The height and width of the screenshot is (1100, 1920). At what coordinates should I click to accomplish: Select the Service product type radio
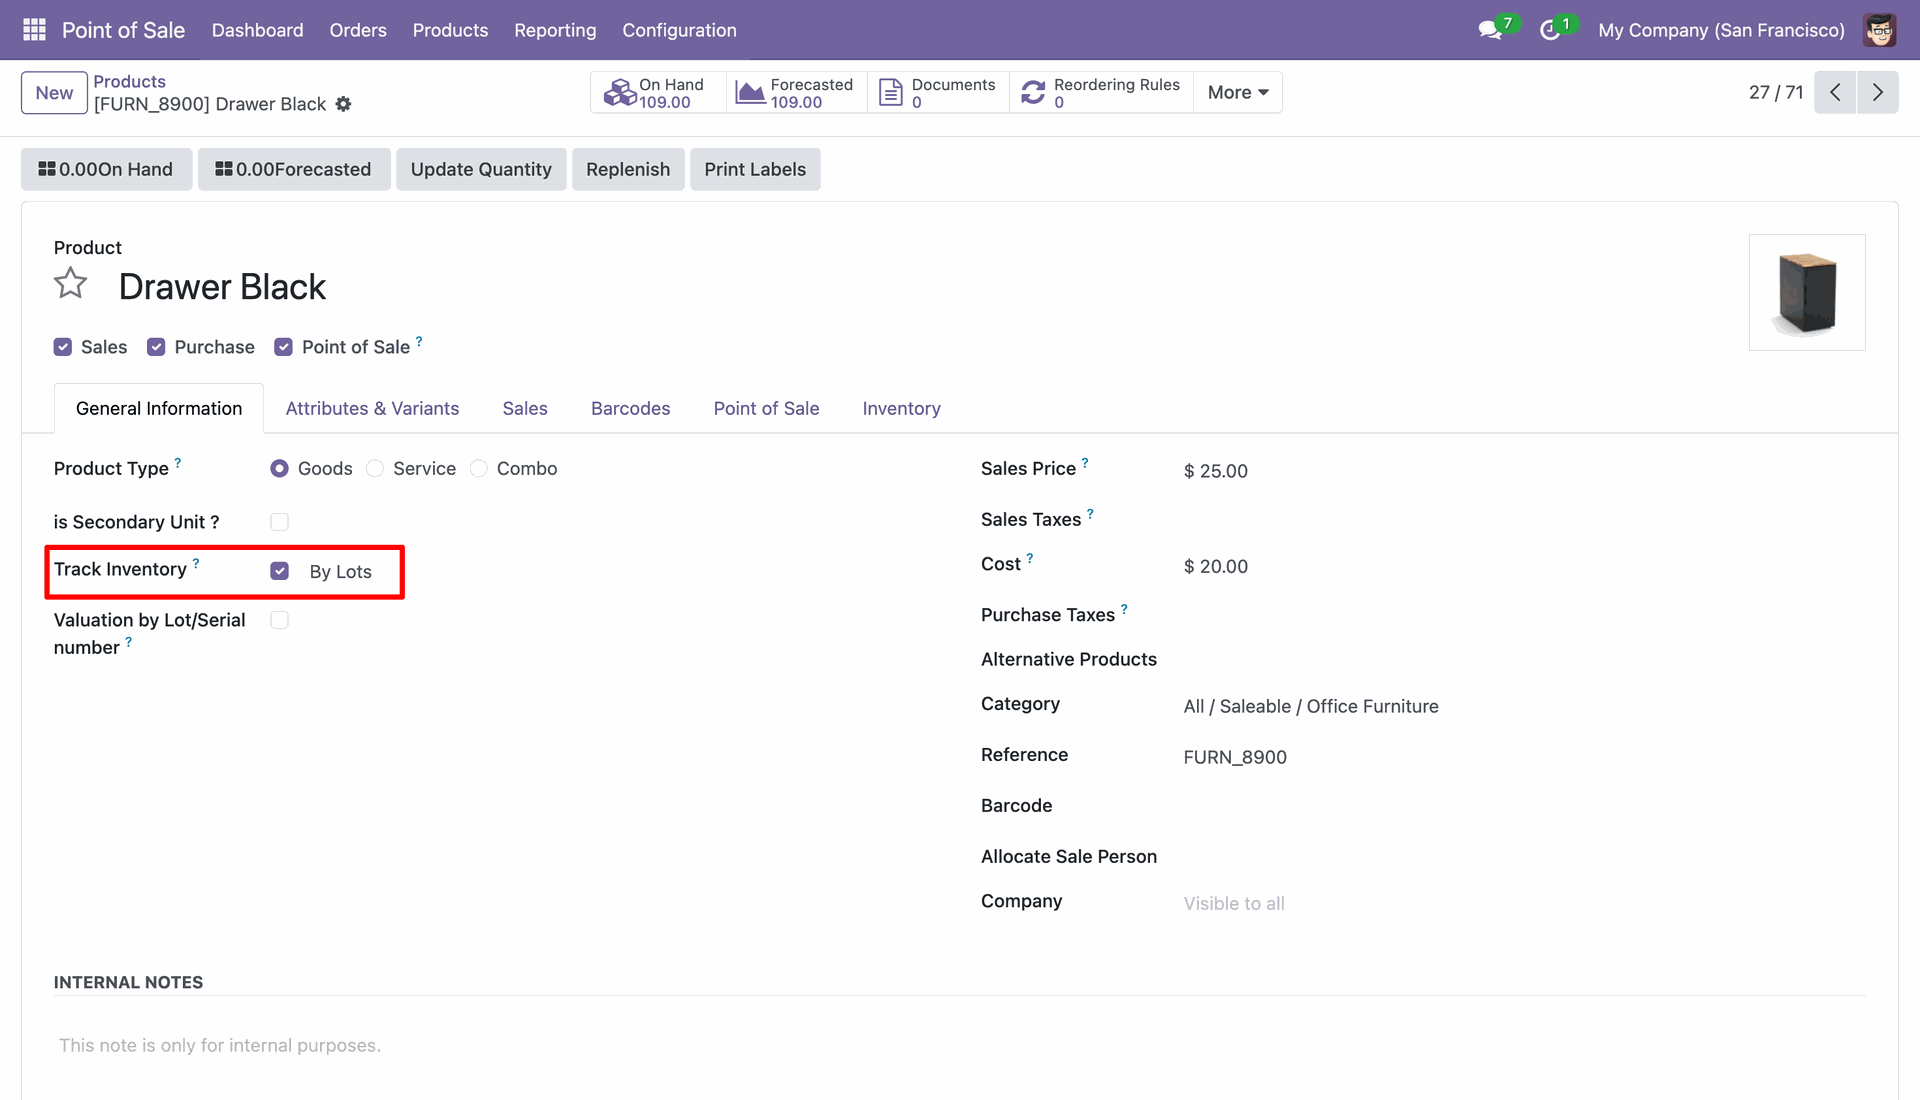coord(375,469)
